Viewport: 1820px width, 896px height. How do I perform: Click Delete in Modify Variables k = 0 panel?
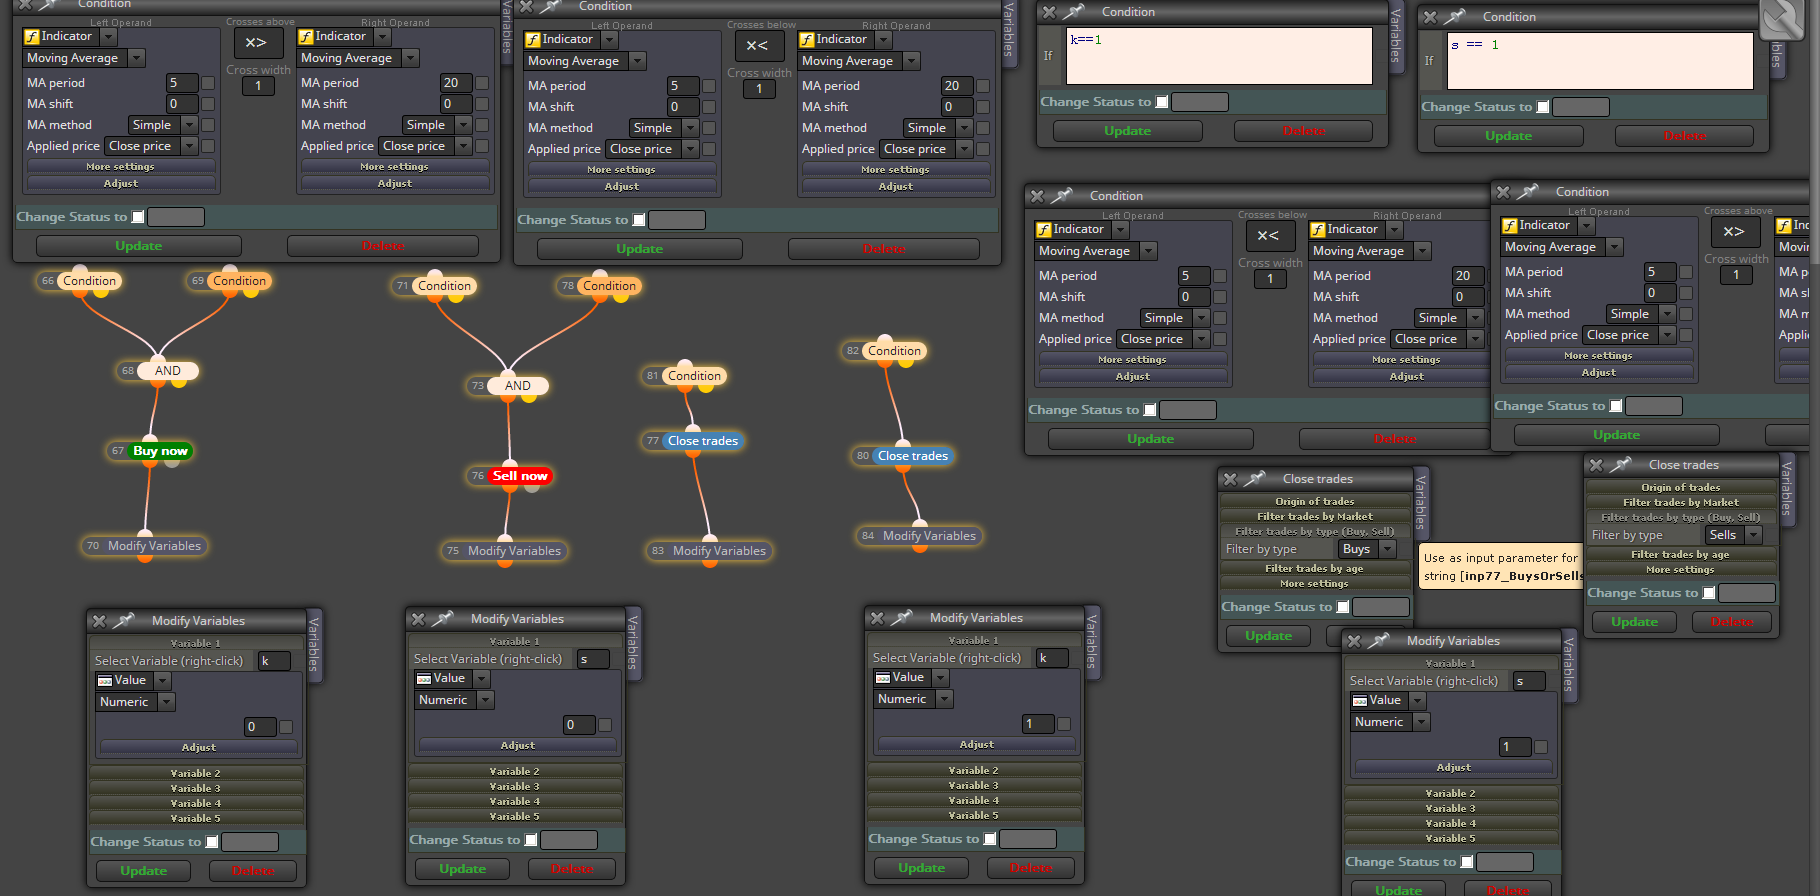pyautogui.click(x=253, y=871)
